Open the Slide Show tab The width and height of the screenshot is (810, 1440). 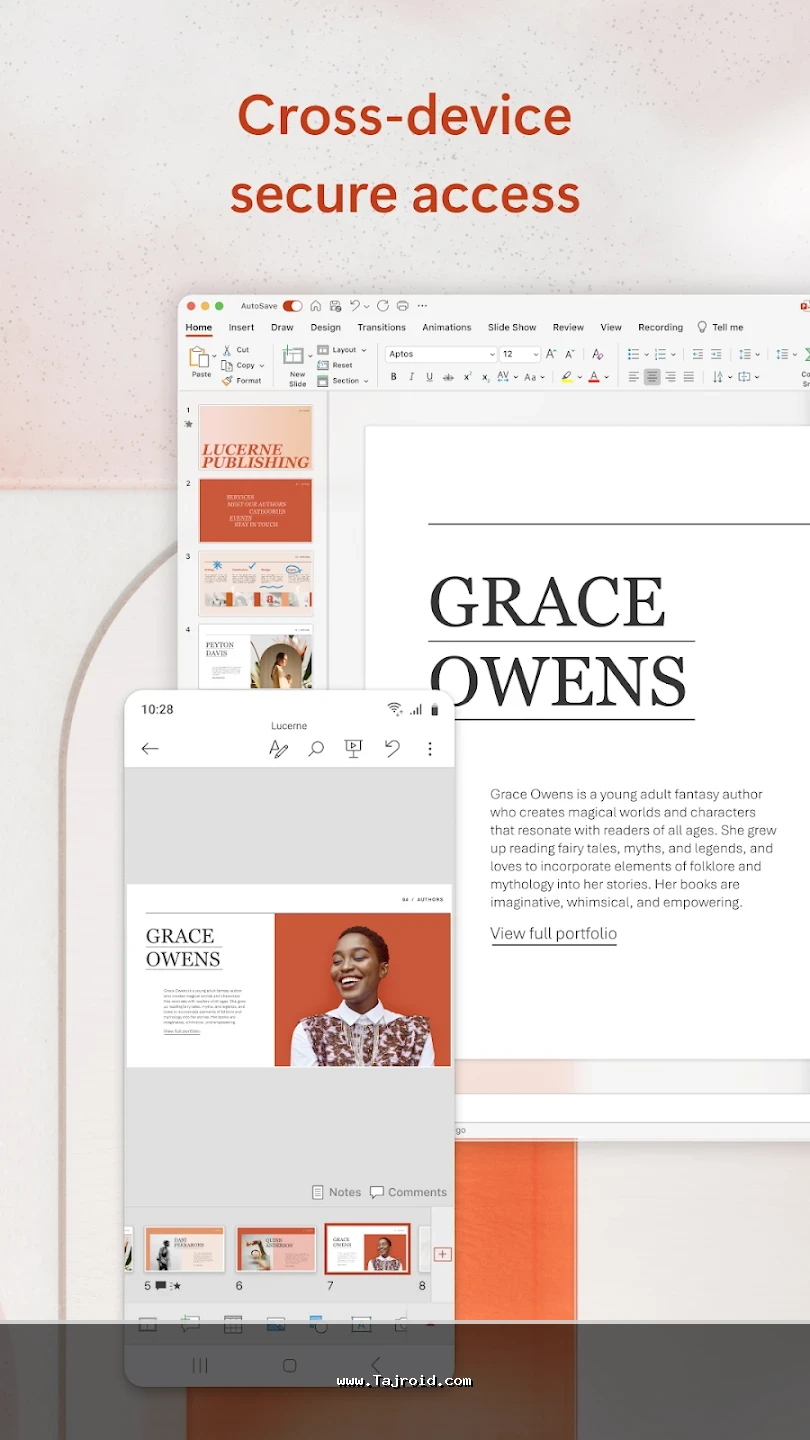[x=512, y=327]
